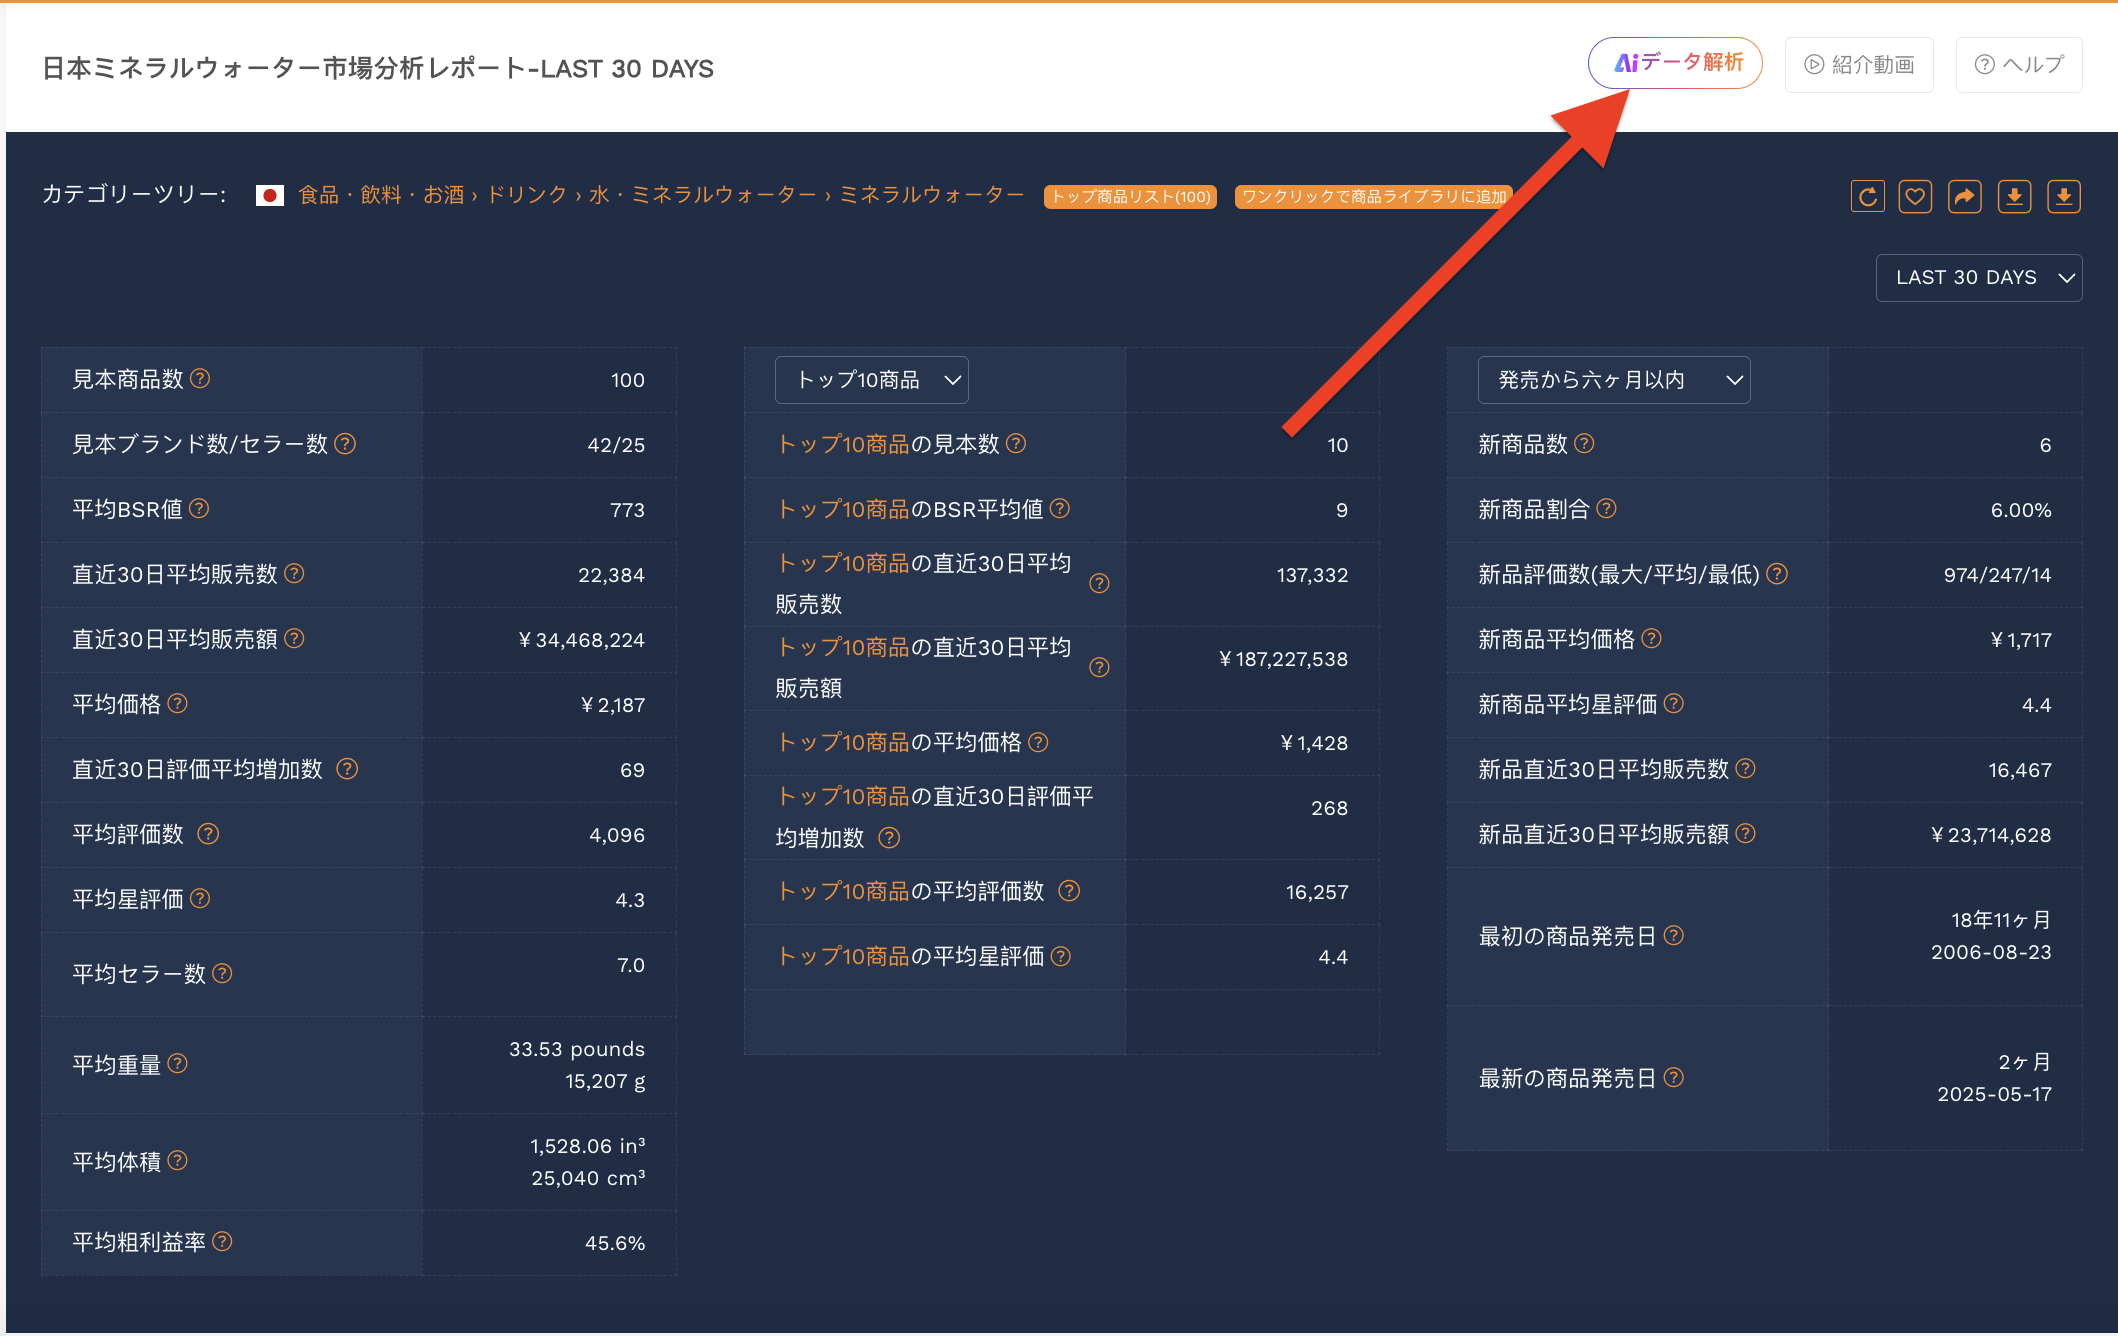
Task: Click the ¥34,468,224 sales value
Action: (x=581, y=640)
